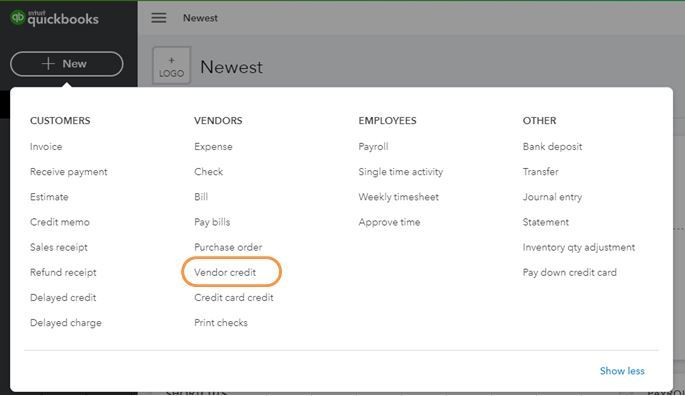
Task: Open Weekly timesheet
Action: 398,197
